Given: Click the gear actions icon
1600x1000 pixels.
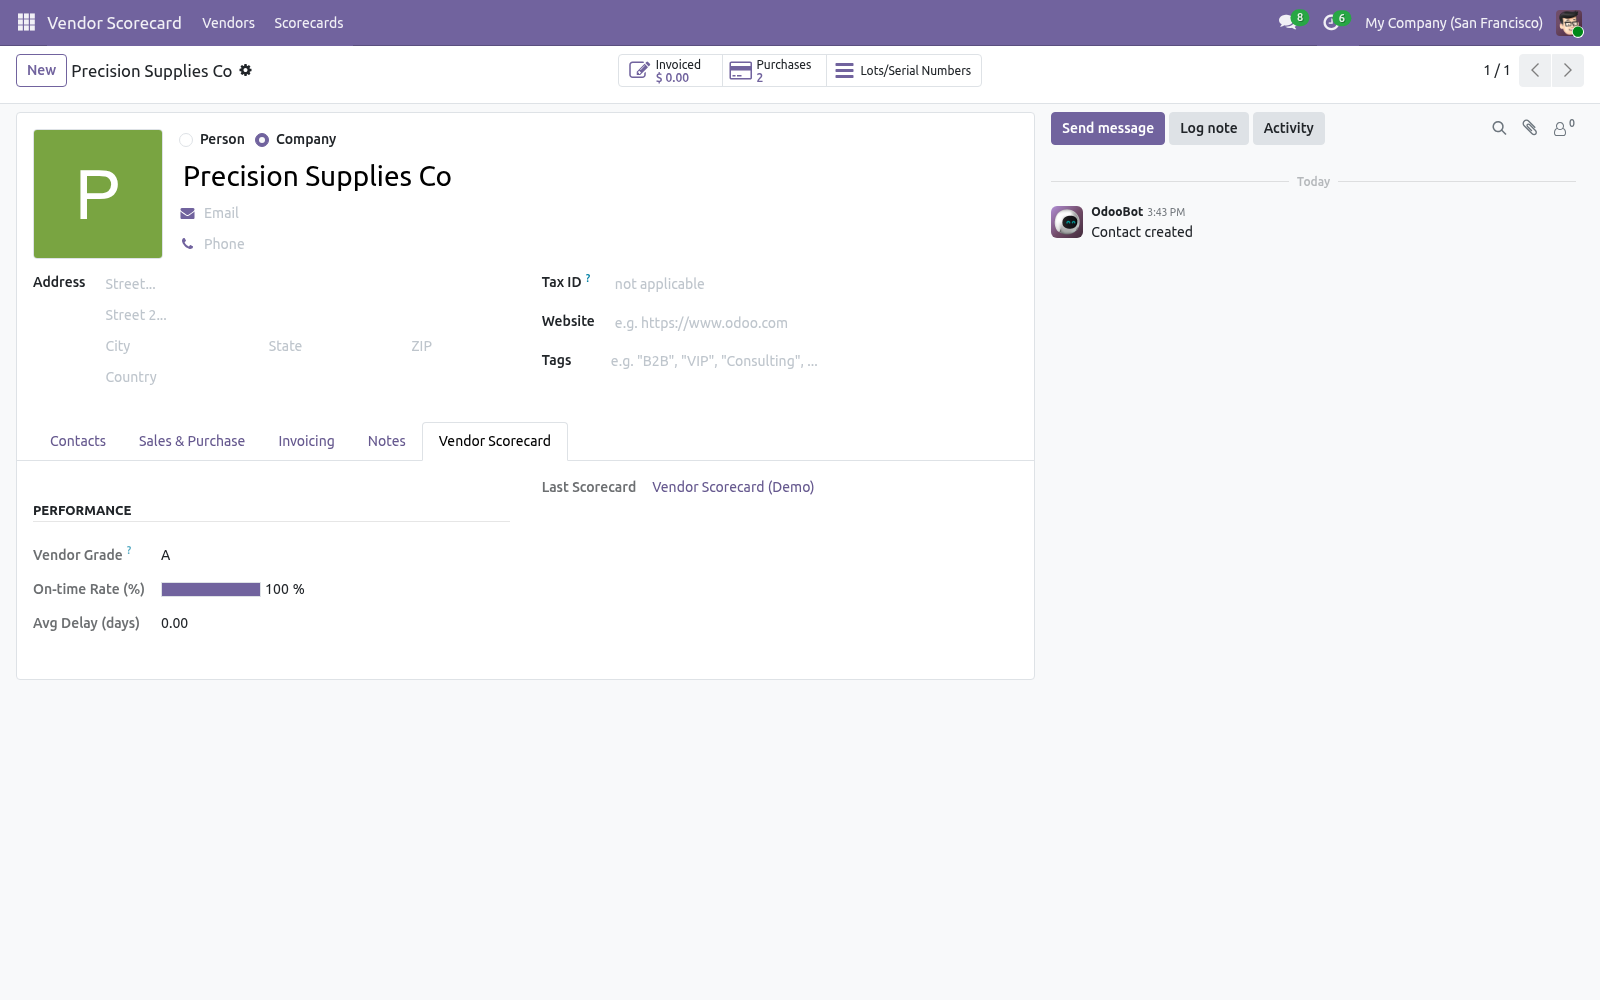Looking at the screenshot, I should [246, 70].
